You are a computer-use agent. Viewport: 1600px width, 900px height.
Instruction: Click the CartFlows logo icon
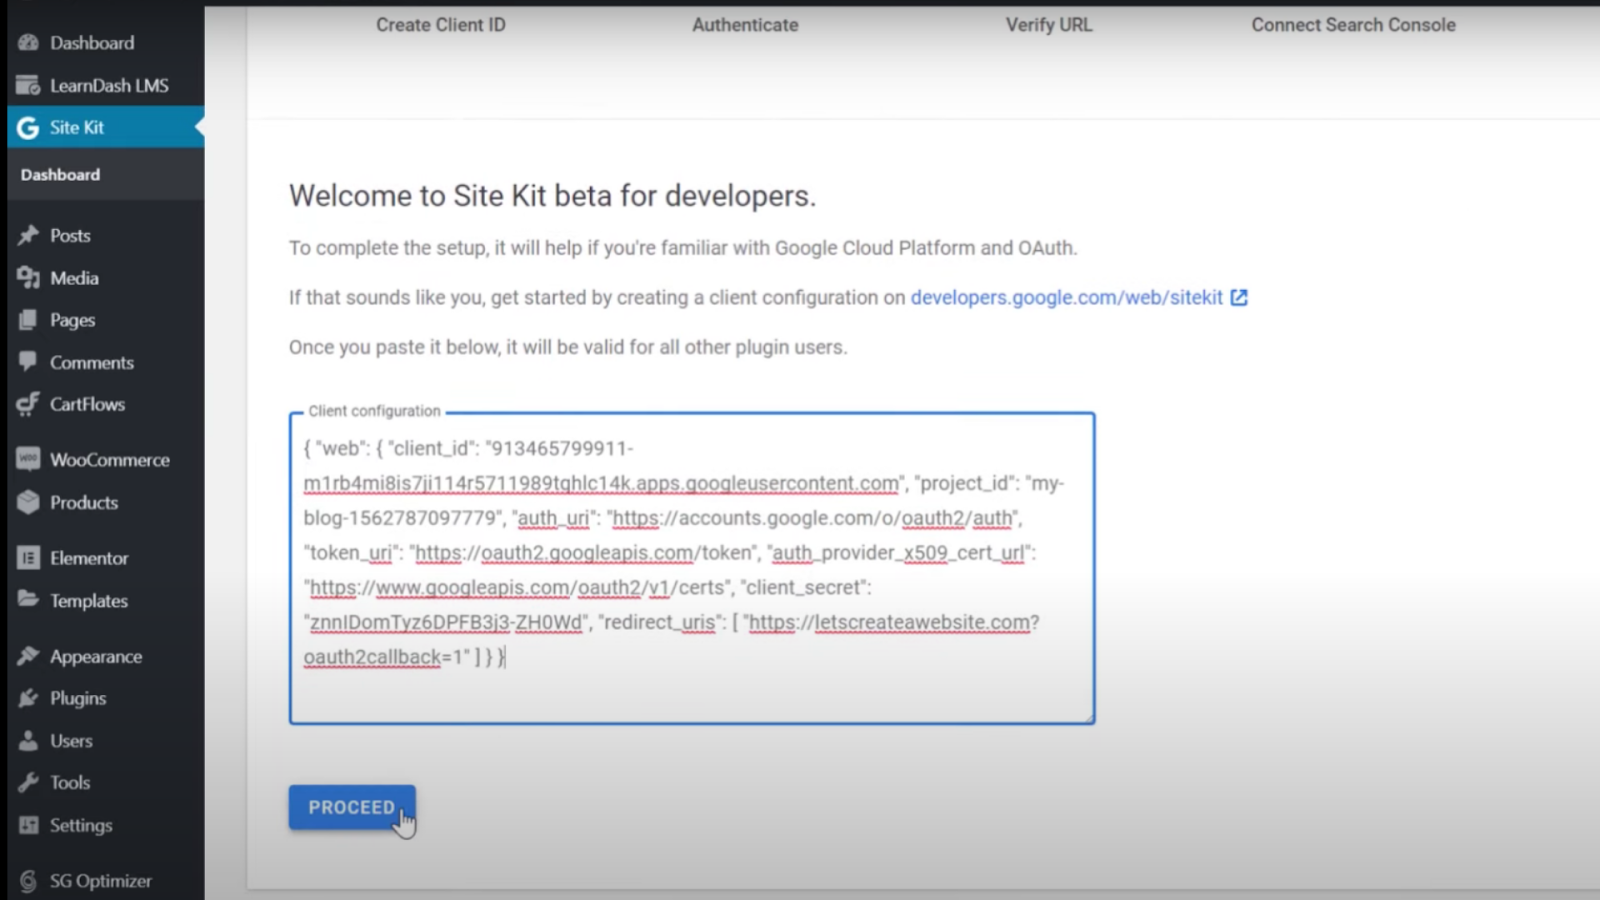(x=28, y=404)
